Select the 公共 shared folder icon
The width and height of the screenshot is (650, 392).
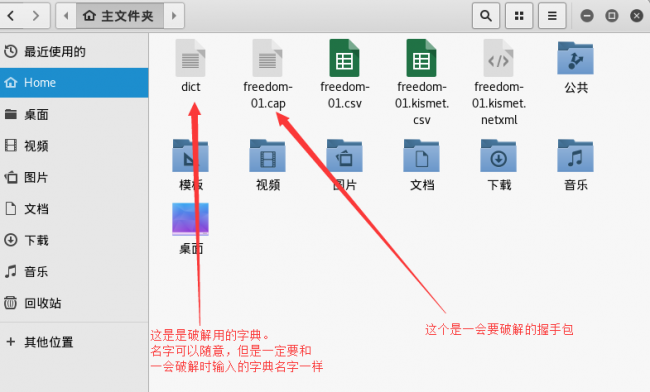coord(575,58)
